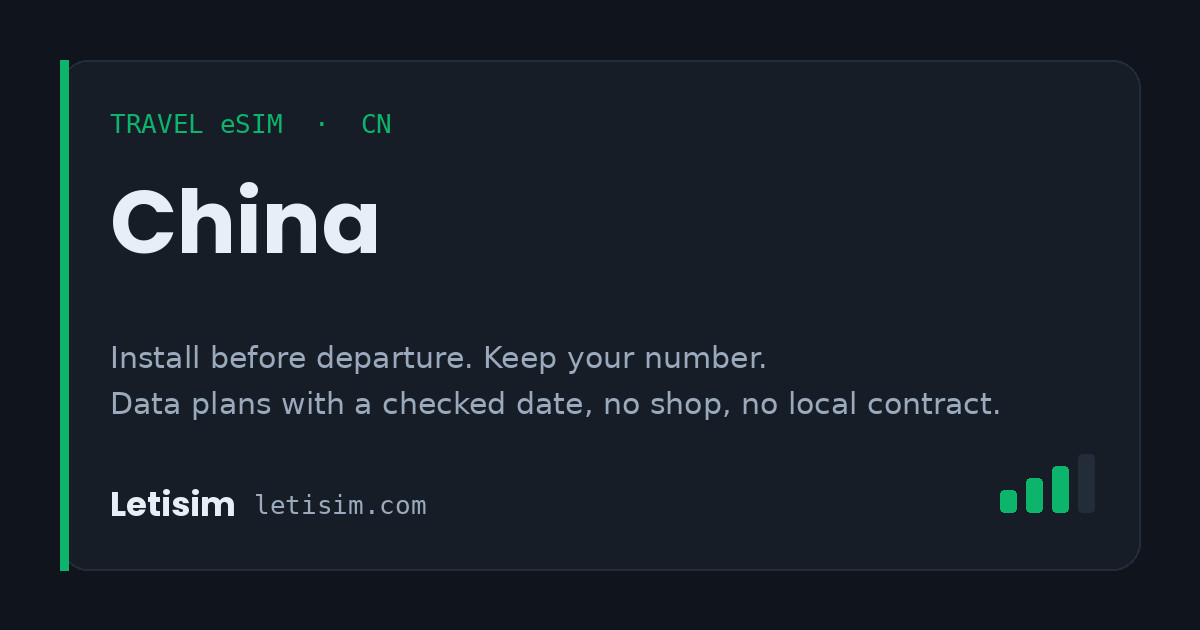This screenshot has height=630, width=1200.
Task: Select the TRAVEL eSIM label
Action: (196, 125)
